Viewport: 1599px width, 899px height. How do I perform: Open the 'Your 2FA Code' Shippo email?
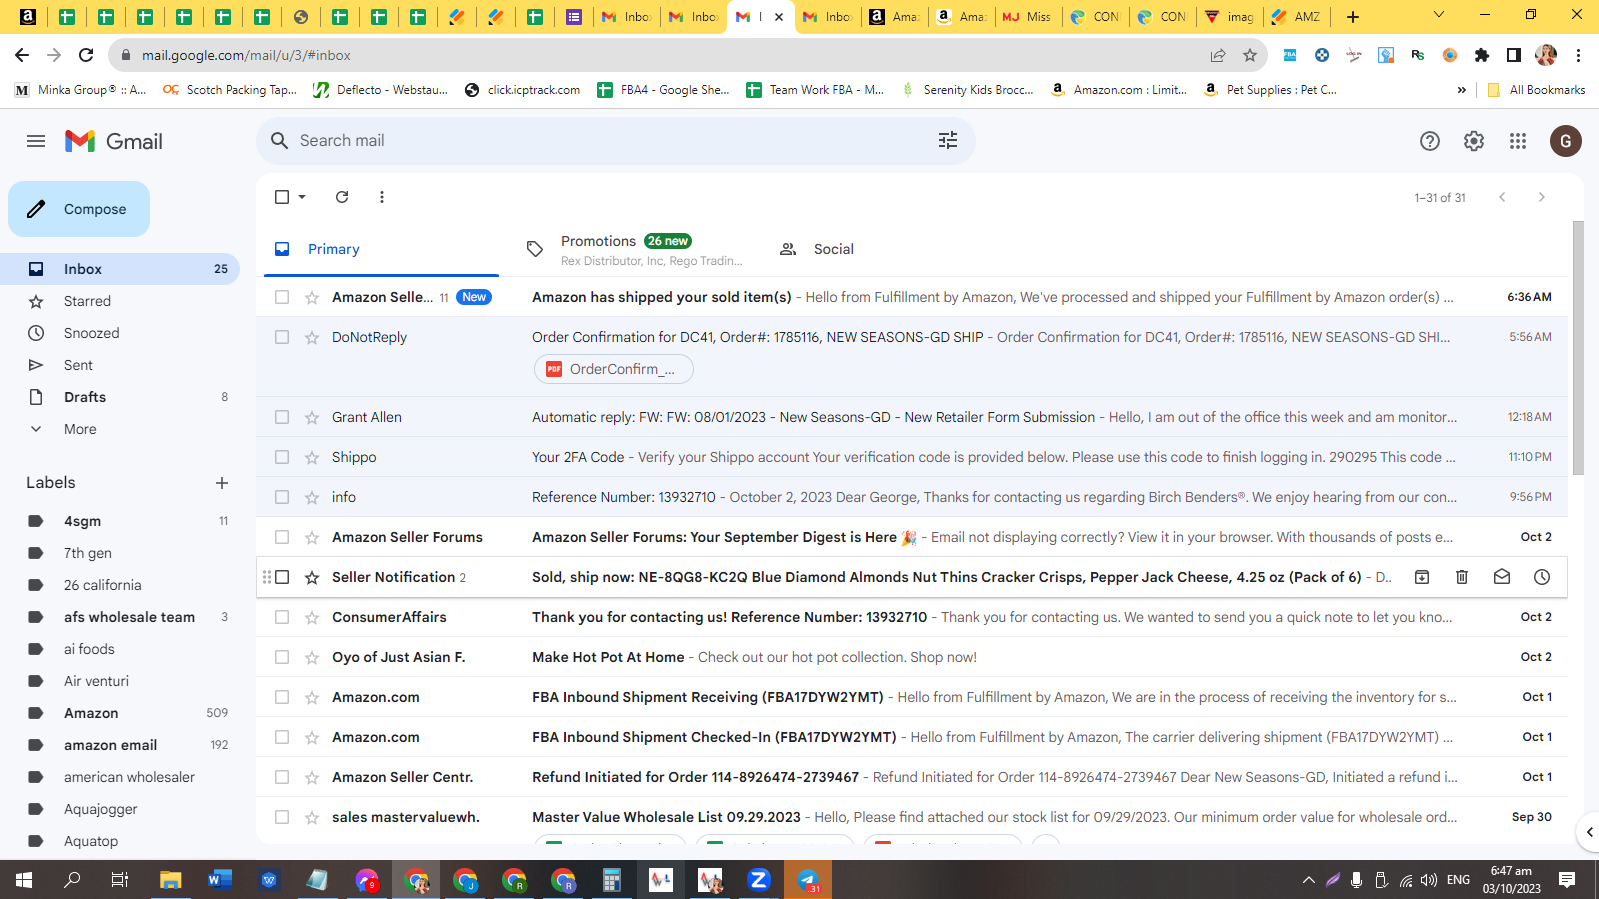click(x=912, y=457)
